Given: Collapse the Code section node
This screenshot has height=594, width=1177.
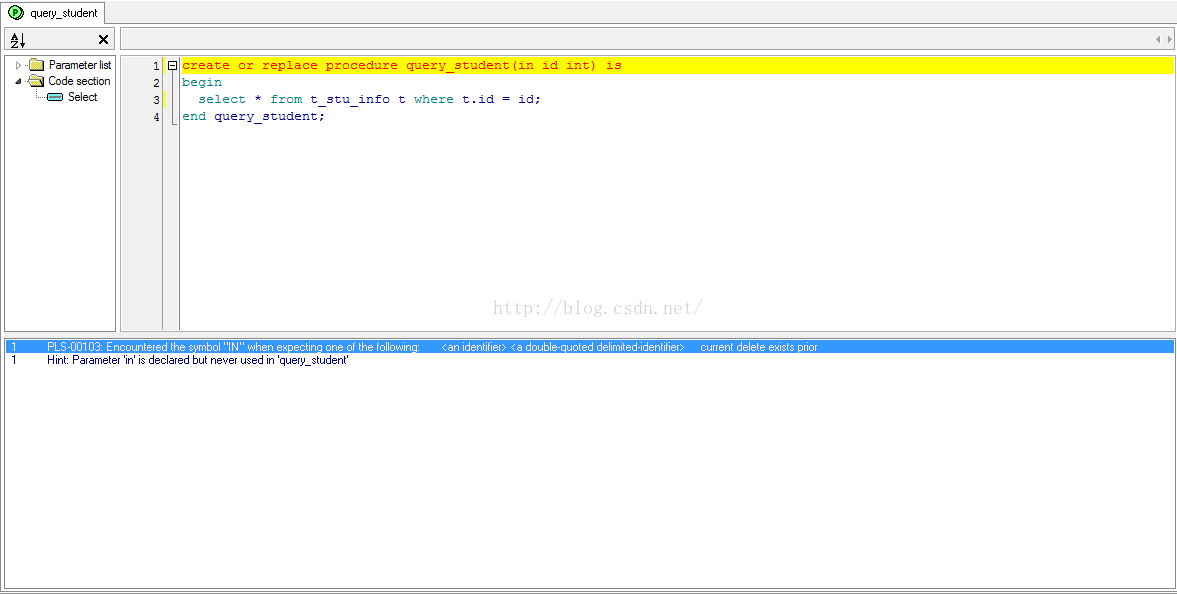Looking at the screenshot, I should pos(19,81).
